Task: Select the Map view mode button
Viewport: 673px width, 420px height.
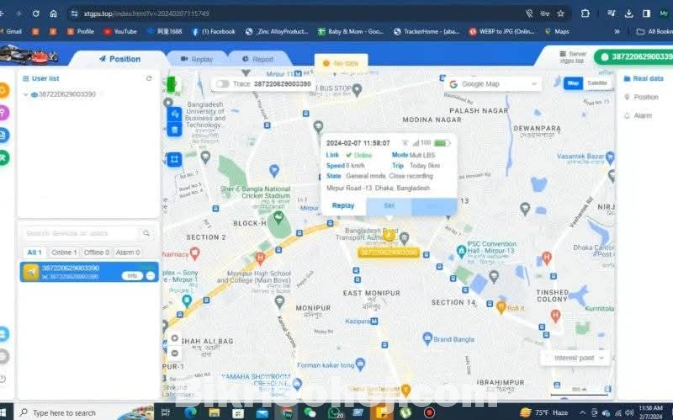Action: pos(573,84)
